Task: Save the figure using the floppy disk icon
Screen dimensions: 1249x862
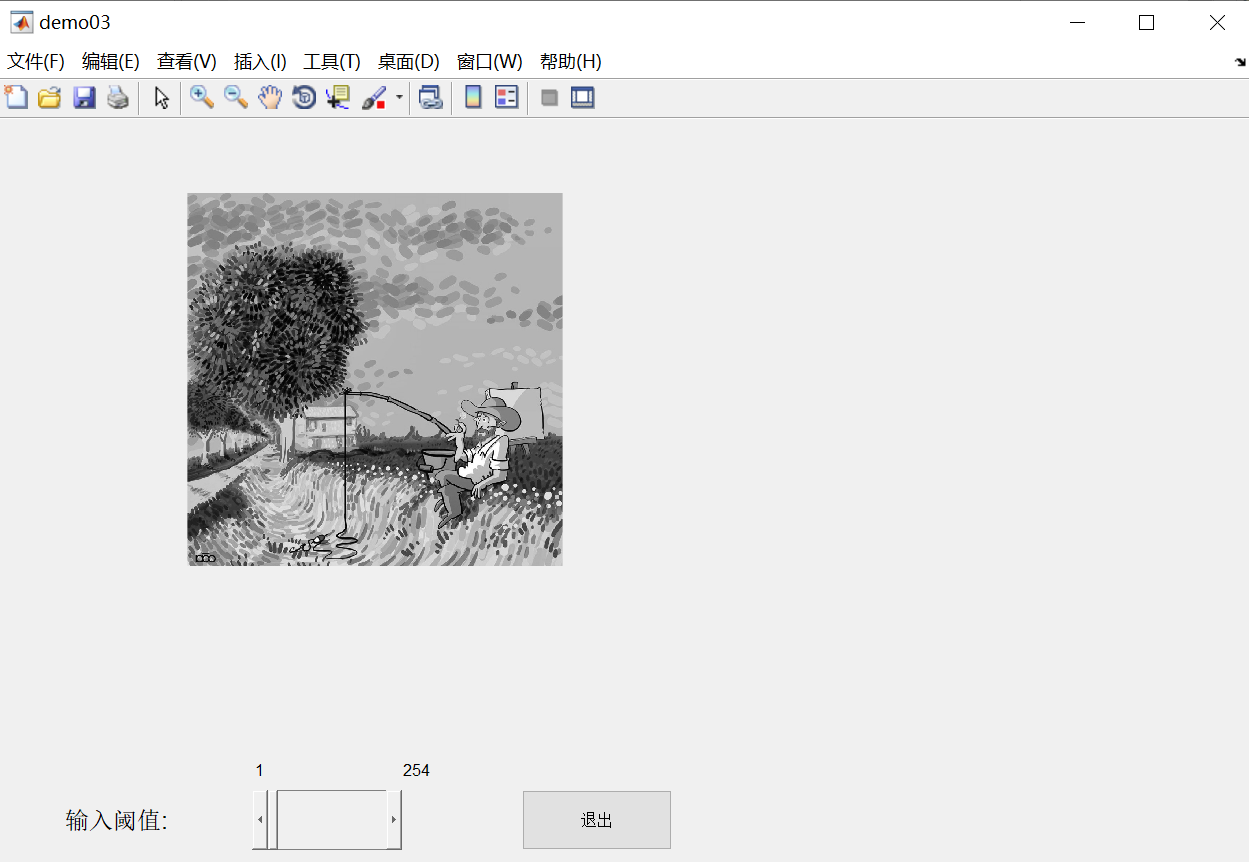Action: (84, 97)
